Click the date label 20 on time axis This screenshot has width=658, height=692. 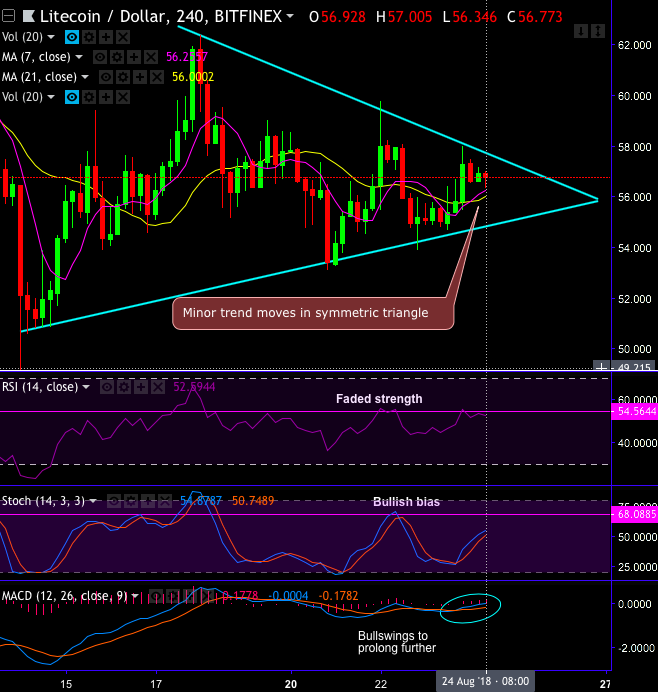[290, 684]
